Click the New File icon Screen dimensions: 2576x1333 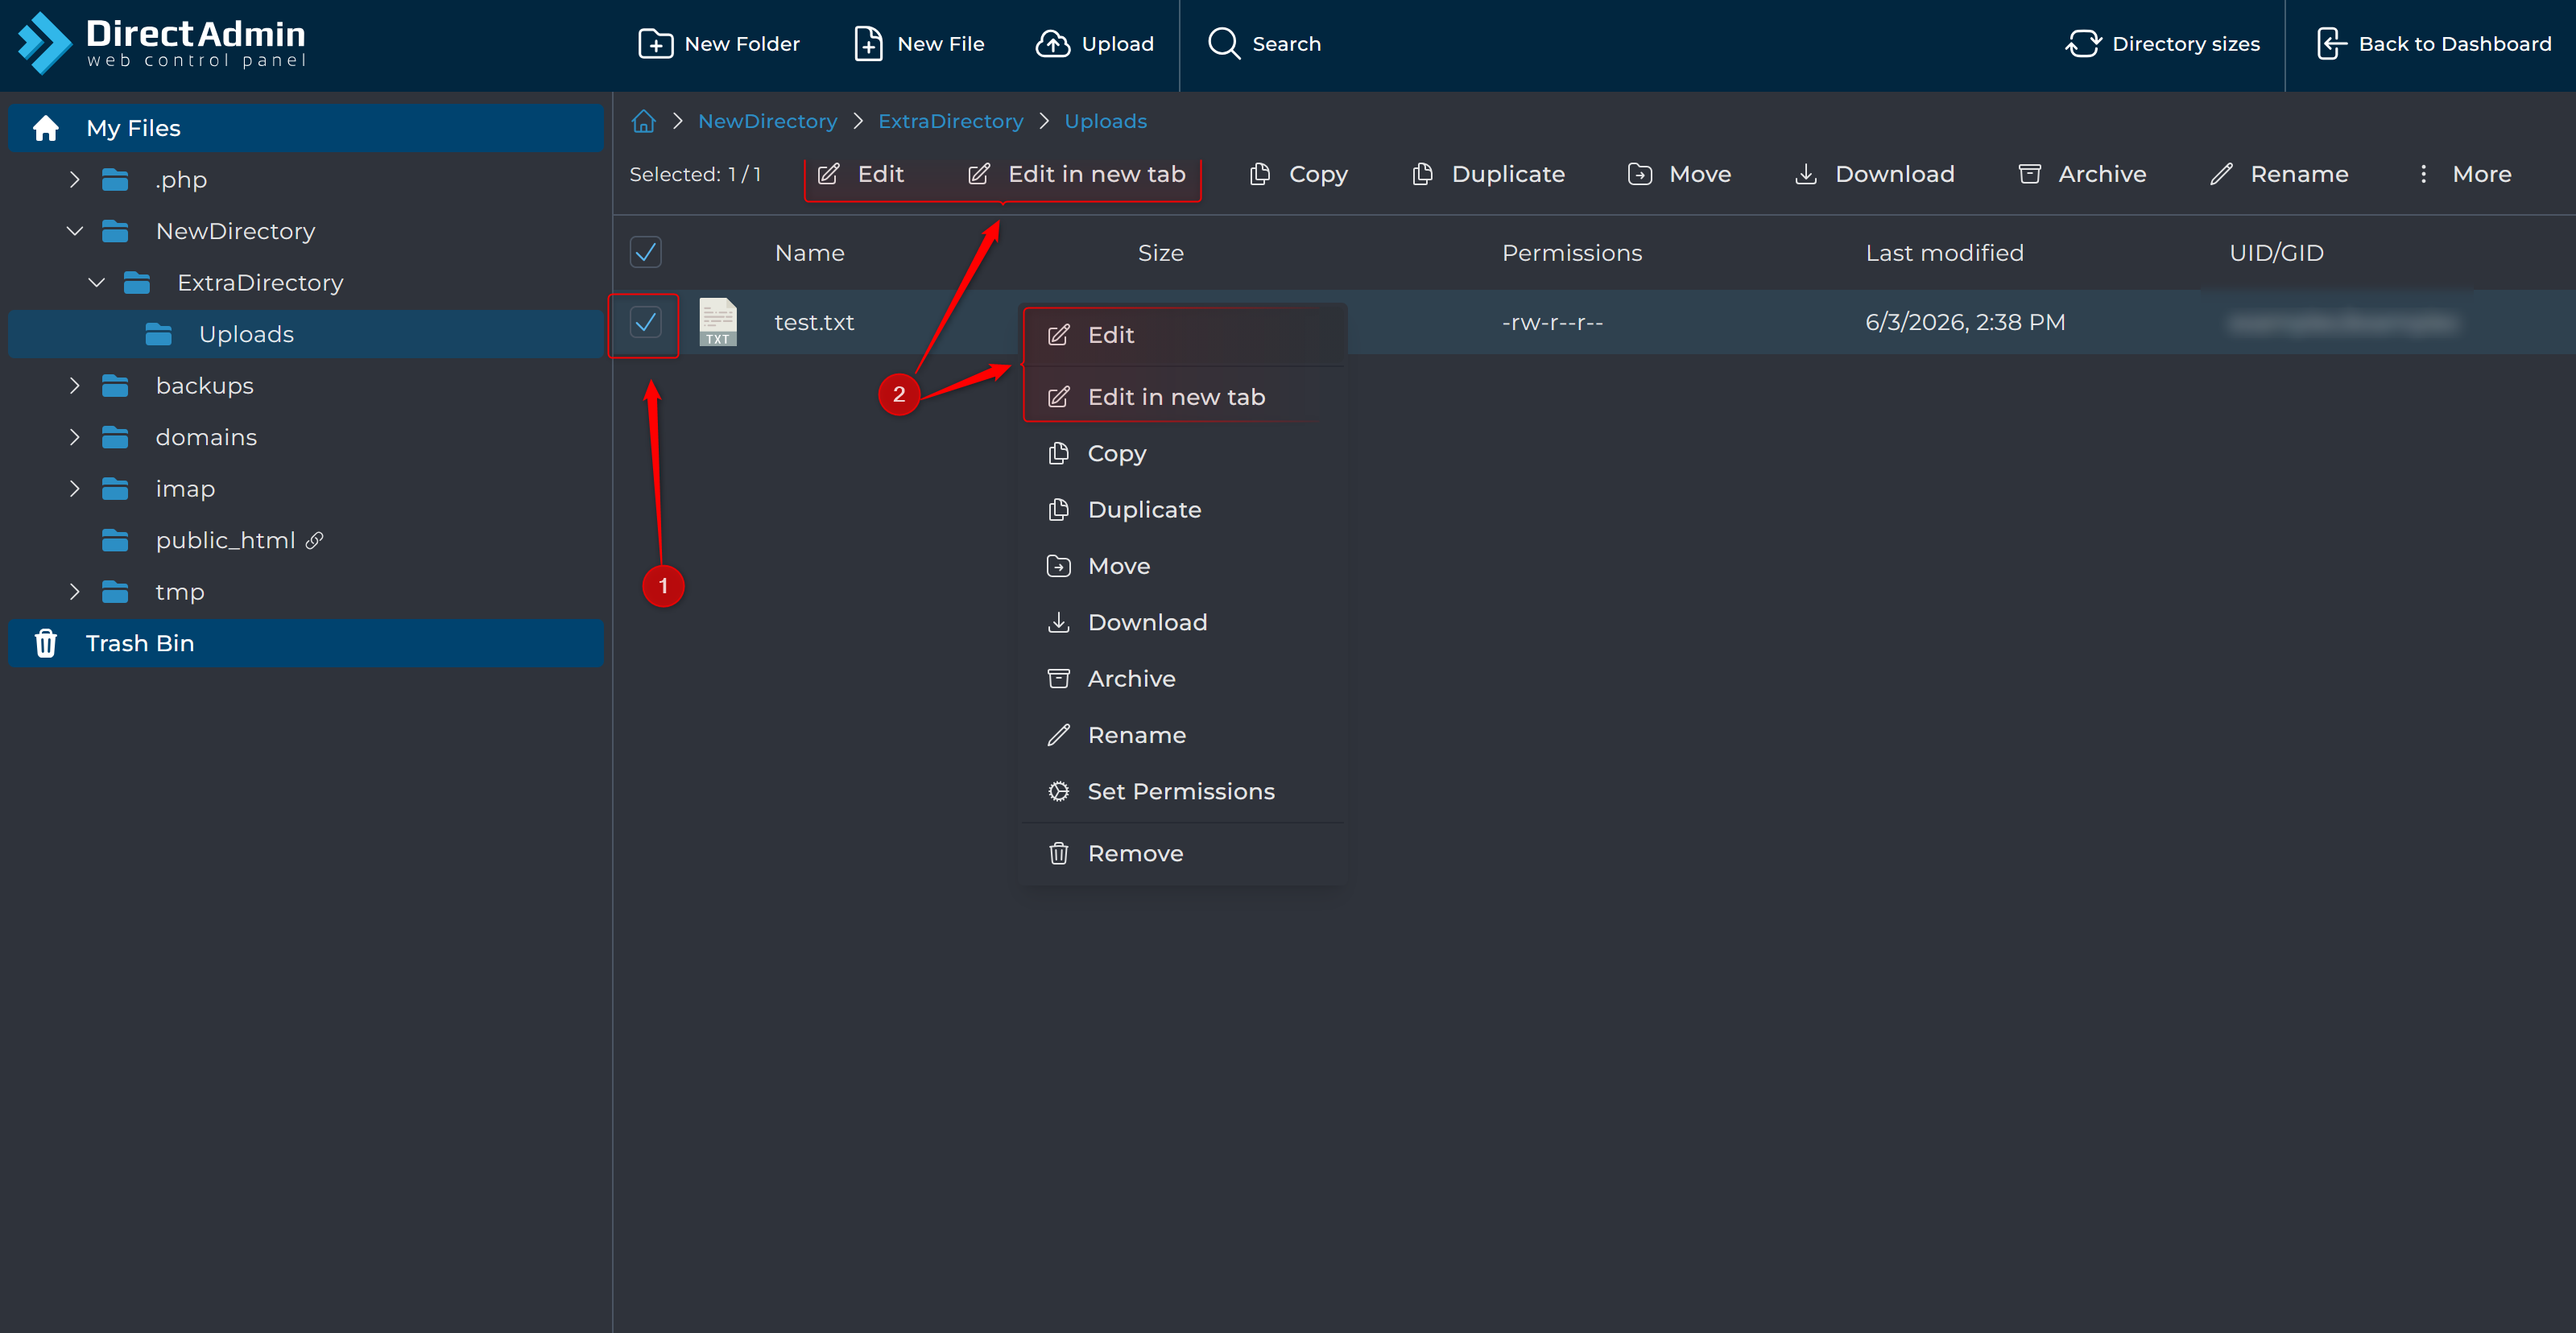tap(868, 44)
